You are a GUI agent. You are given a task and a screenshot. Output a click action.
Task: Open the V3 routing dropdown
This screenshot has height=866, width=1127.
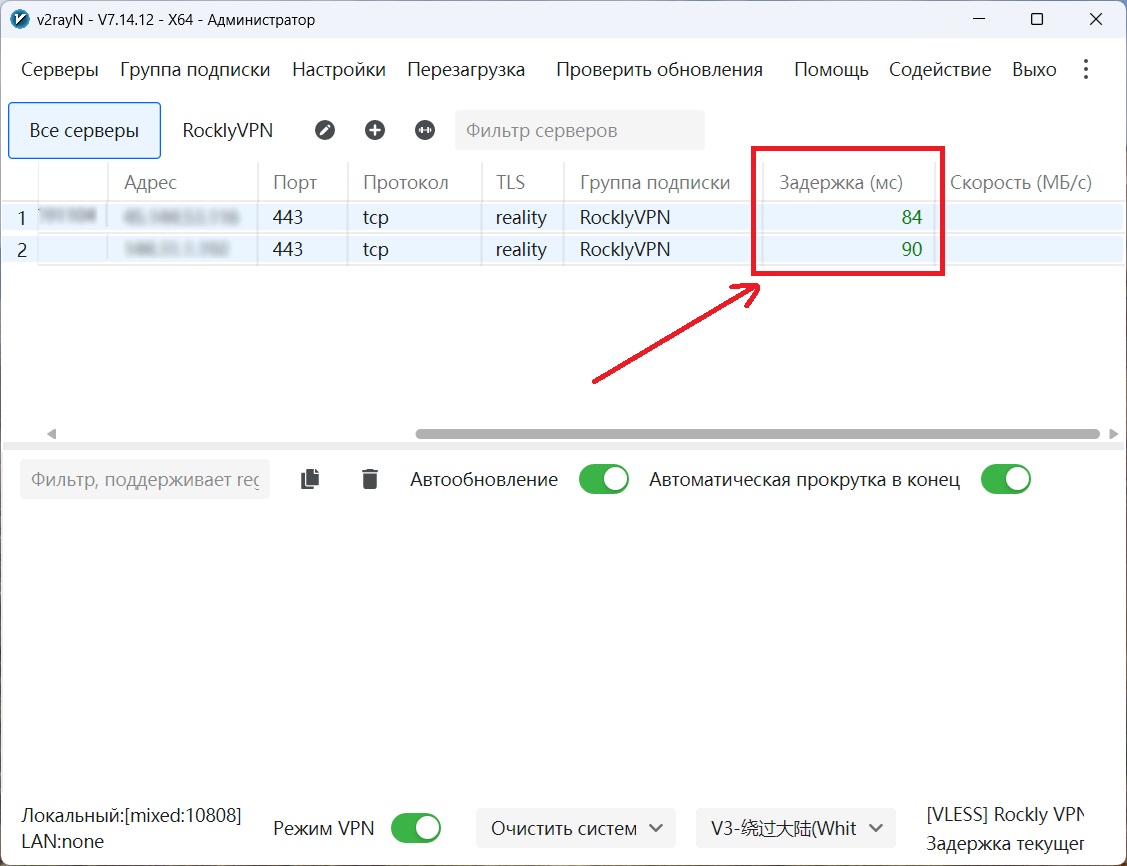click(796, 828)
